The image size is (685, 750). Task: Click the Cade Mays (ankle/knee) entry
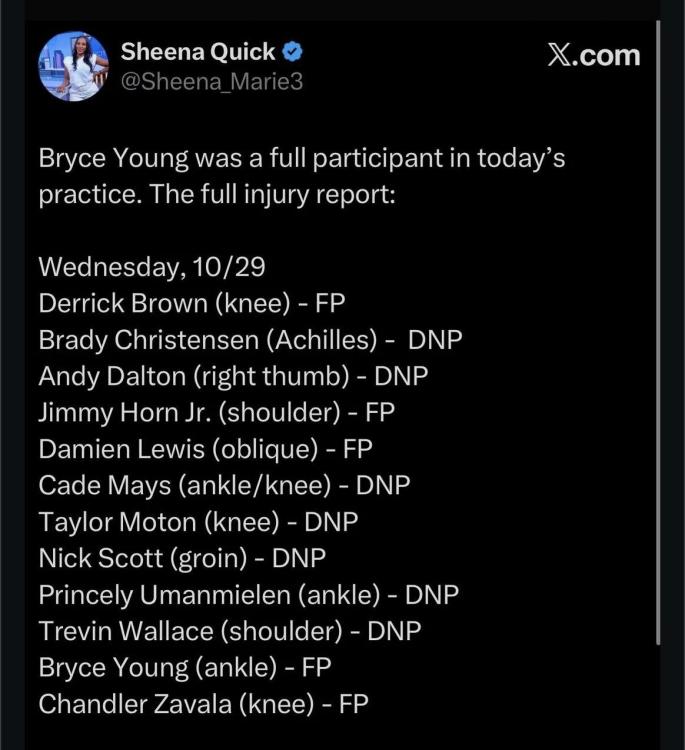[224, 485]
